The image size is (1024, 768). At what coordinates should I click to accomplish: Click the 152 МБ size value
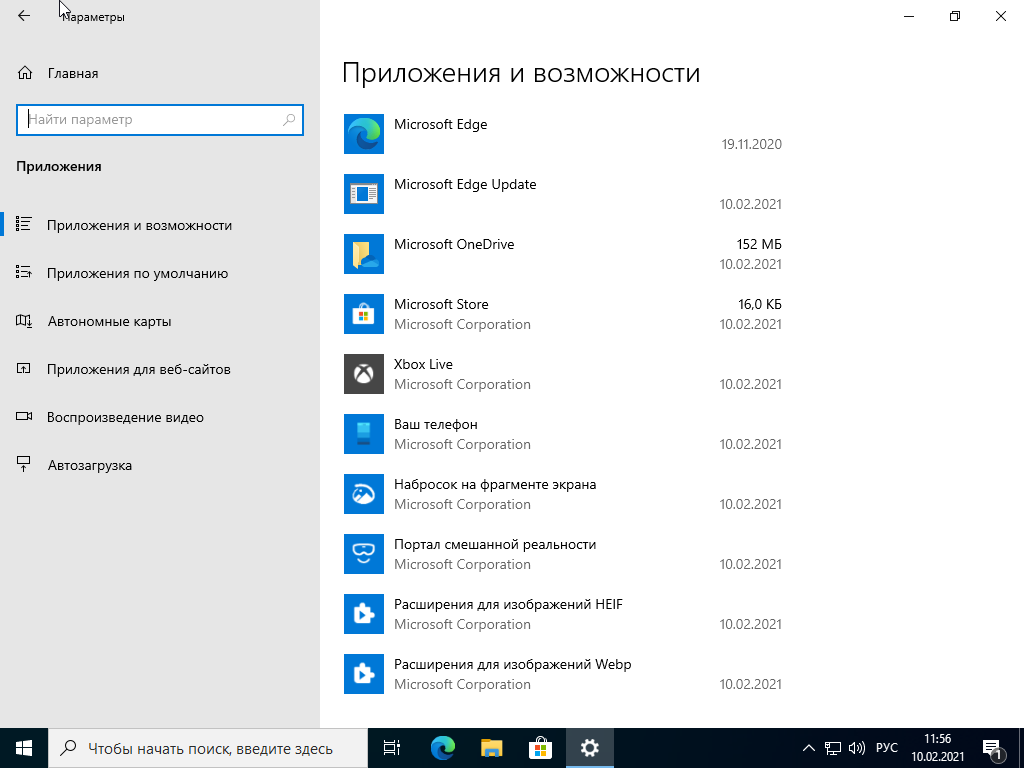click(759, 244)
